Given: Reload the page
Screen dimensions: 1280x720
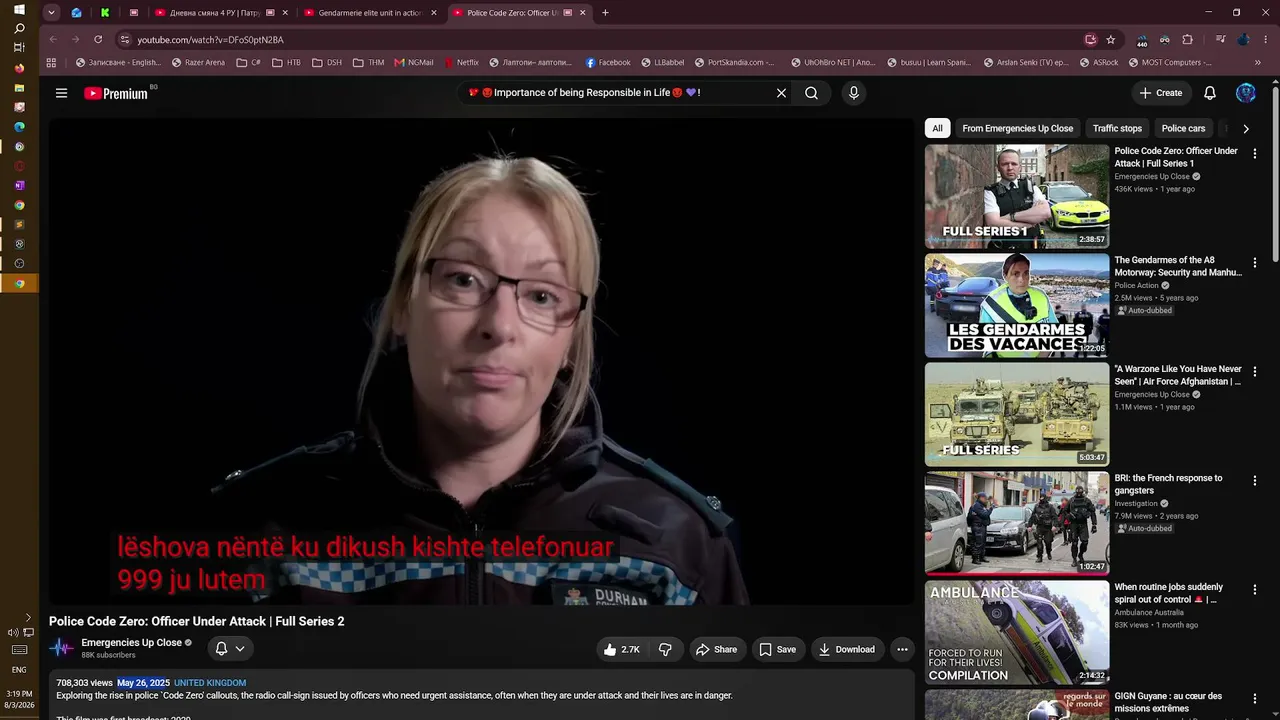Looking at the screenshot, I should point(98,40).
